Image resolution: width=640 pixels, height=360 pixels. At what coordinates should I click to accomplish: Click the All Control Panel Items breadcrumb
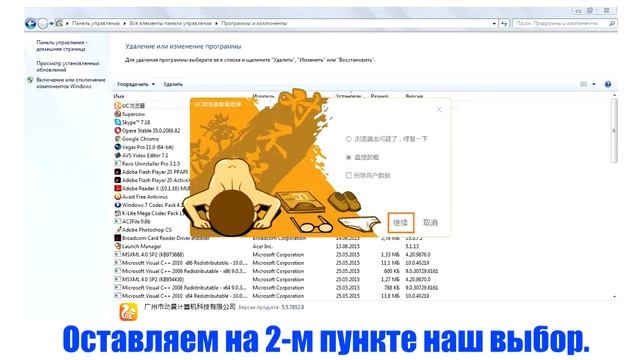click(x=170, y=23)
